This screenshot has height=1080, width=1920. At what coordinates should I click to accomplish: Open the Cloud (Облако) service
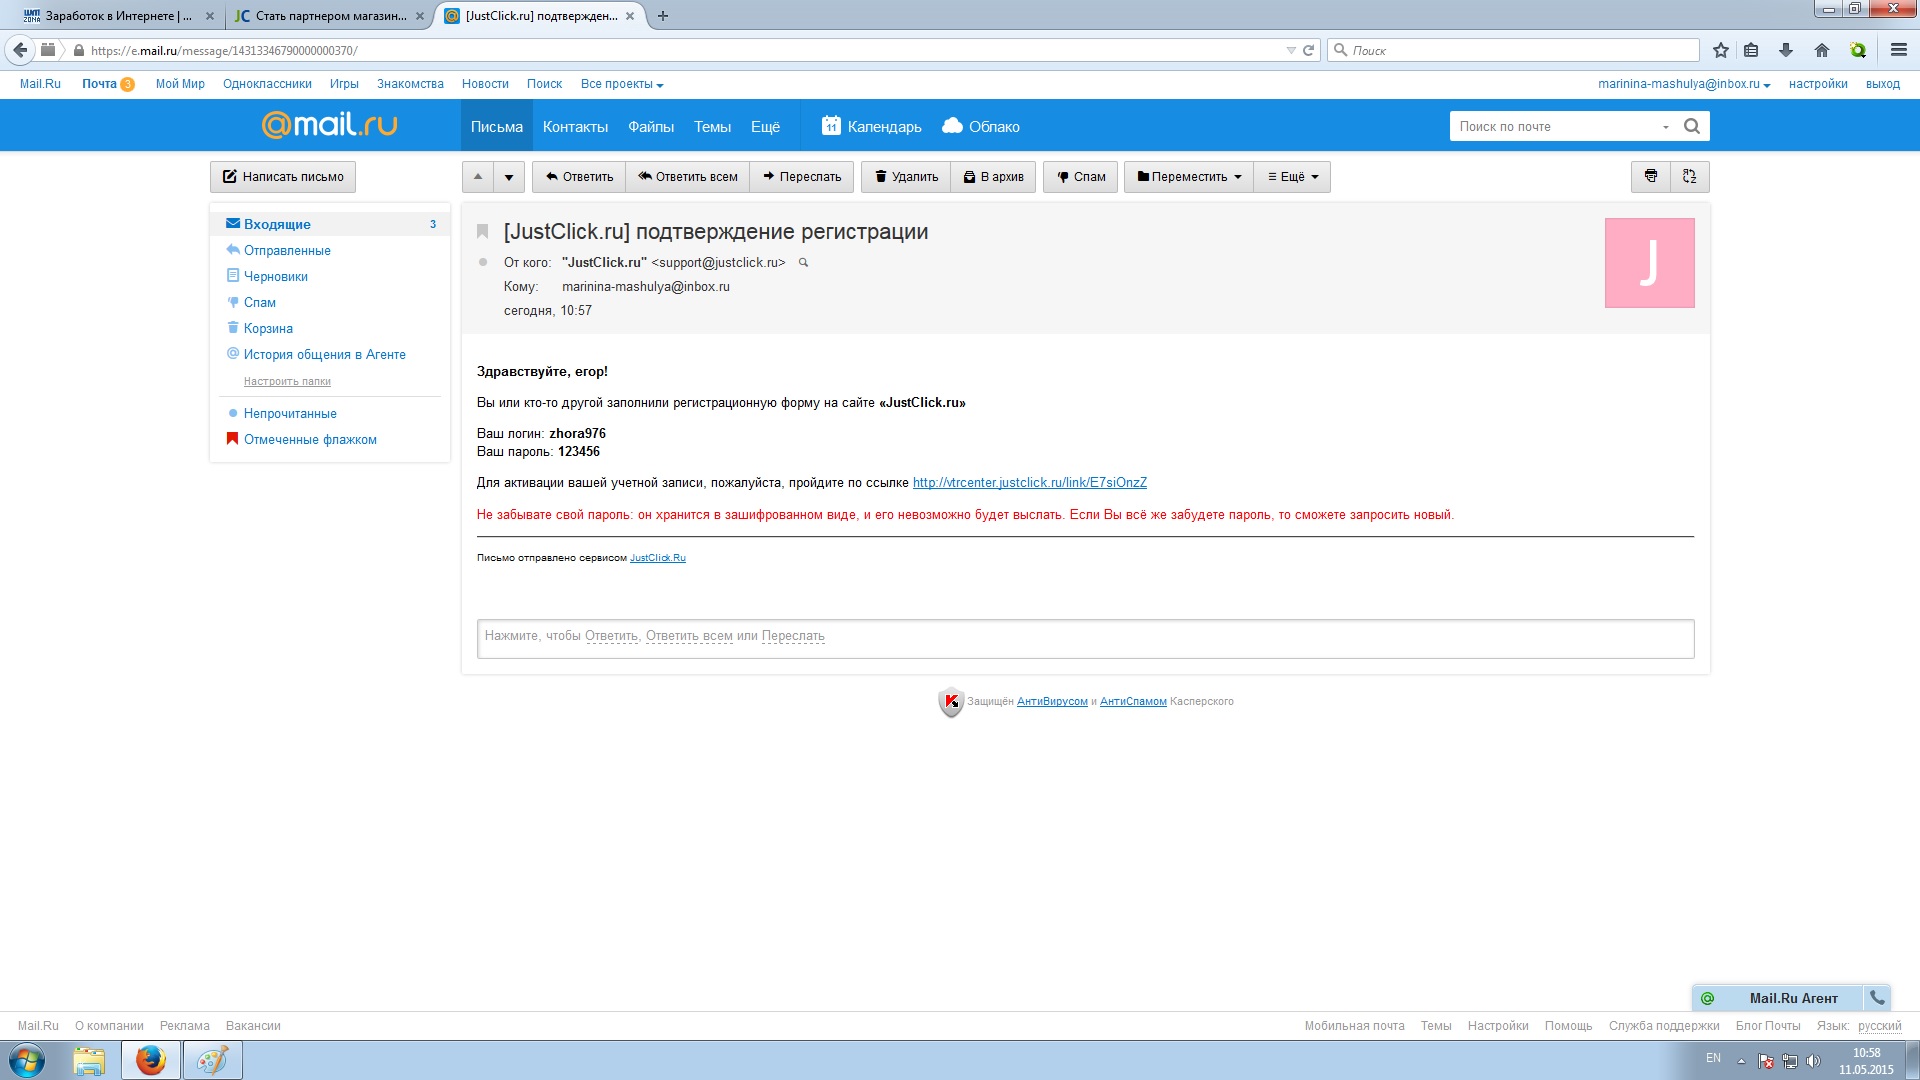pyautogui.click(x=981, y=127)
